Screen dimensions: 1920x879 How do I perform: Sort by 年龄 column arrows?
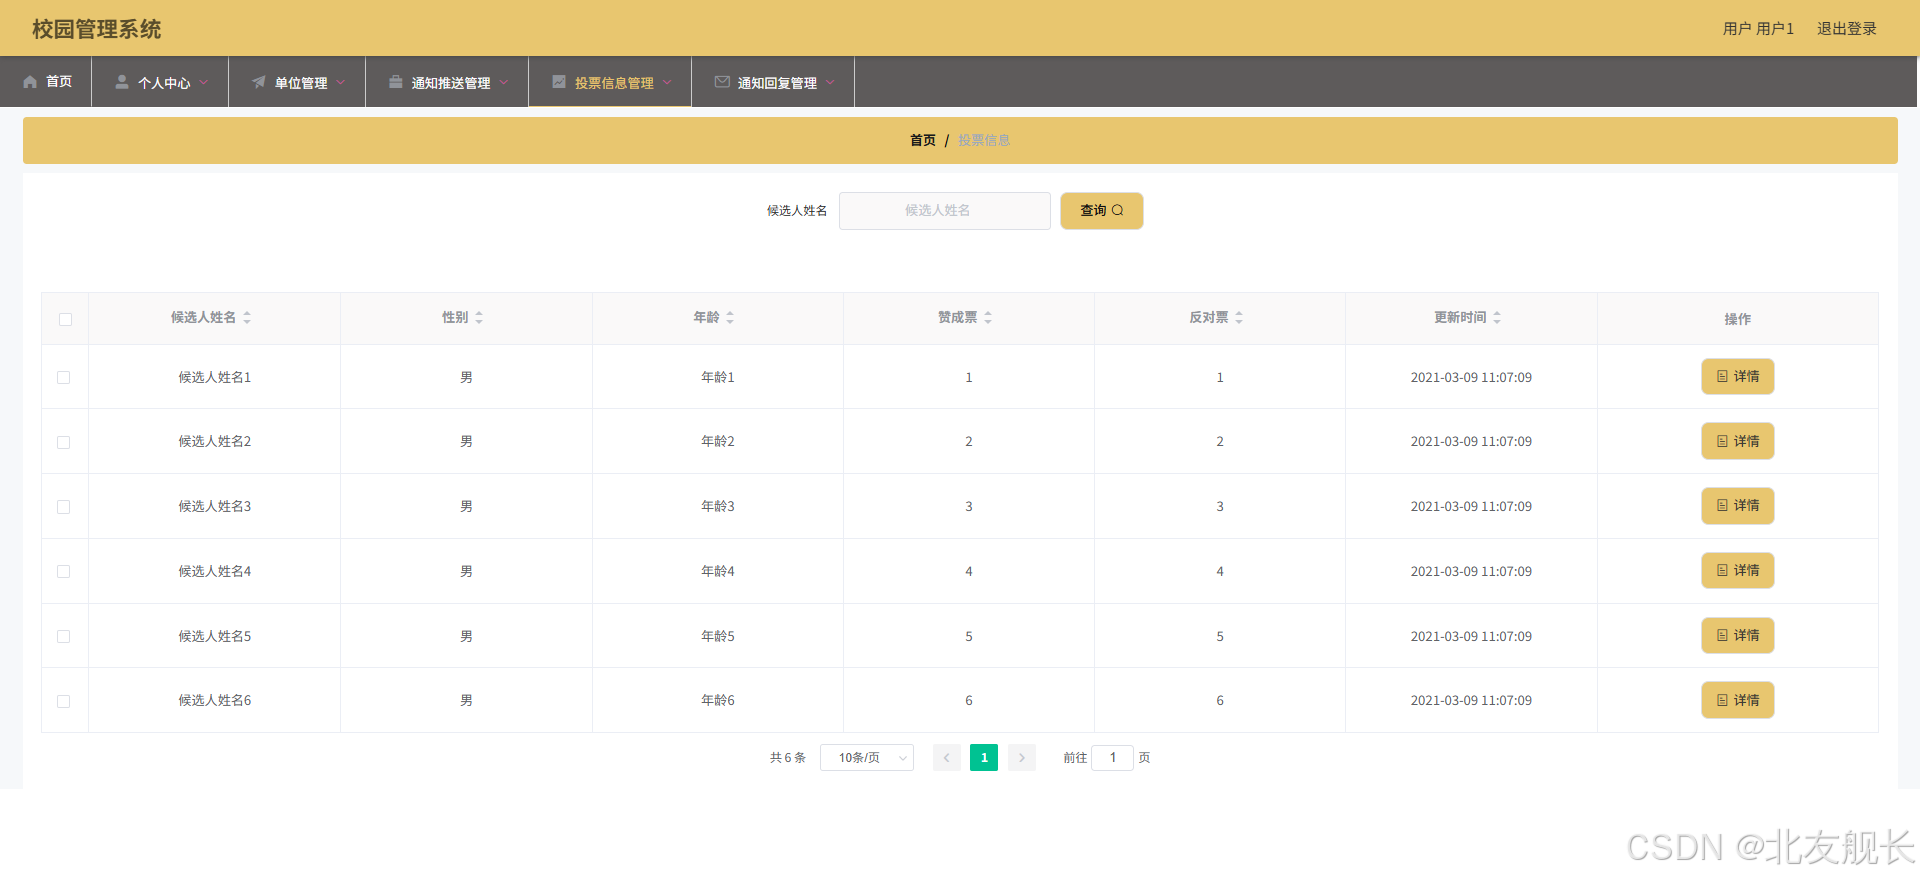[x=730, y=317]
